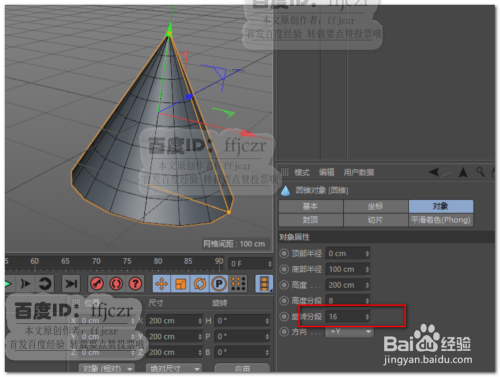Switch to the 基本 tab
500x377 pixels.
click(311, 206)
